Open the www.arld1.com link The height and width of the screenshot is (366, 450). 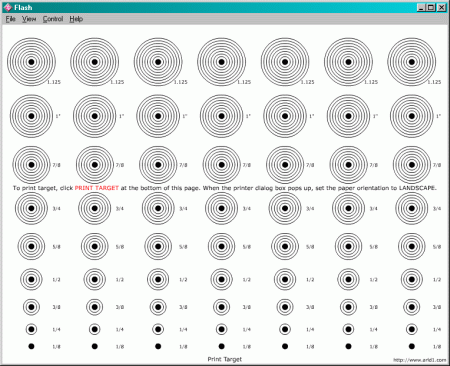[419, 360]
